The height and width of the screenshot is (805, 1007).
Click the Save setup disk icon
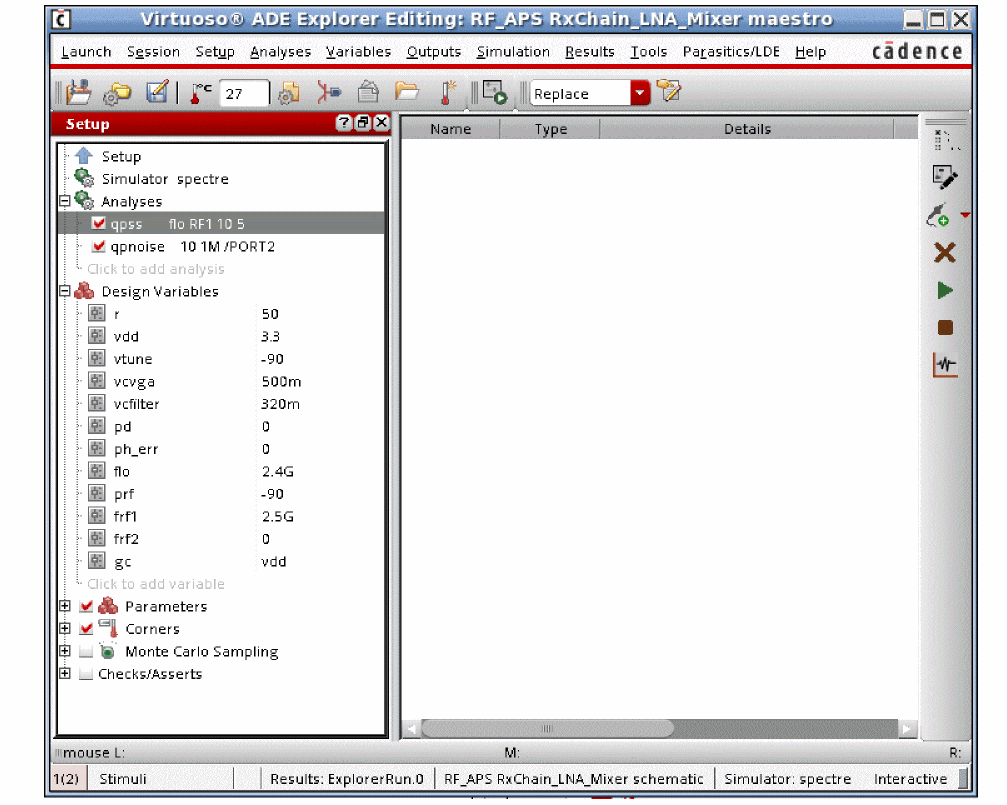point(157,93)
